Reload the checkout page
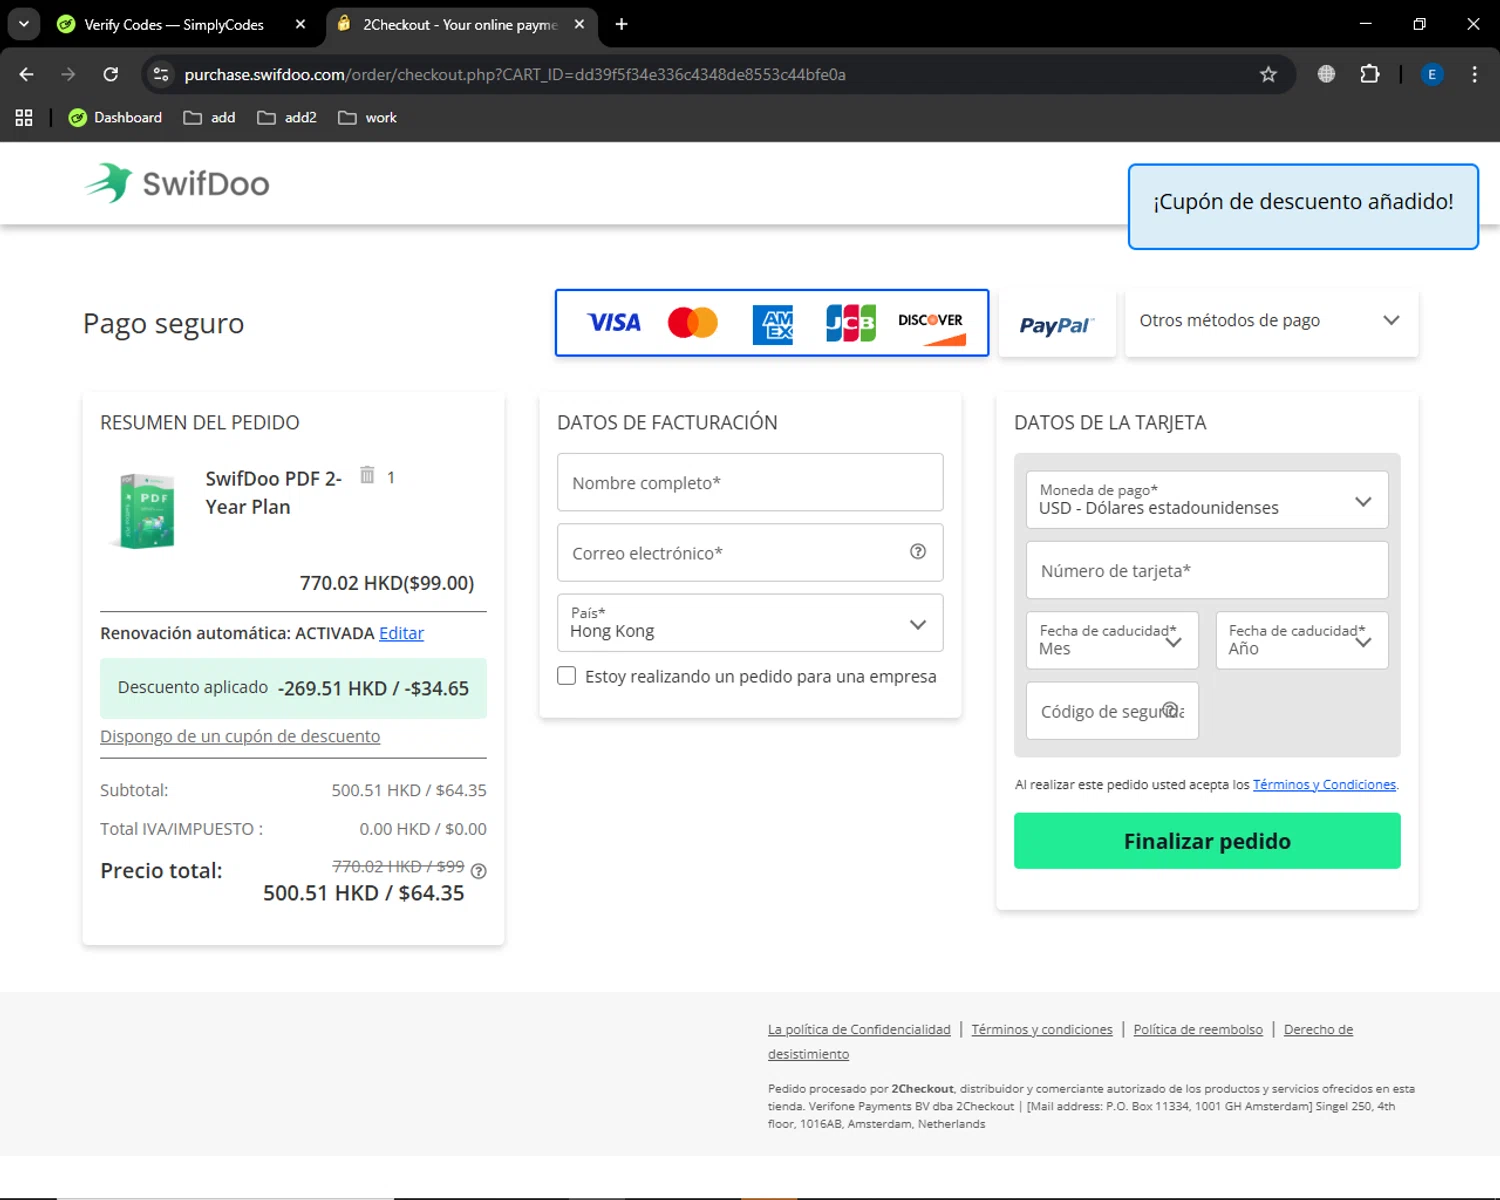 click(x=111, y=74)
